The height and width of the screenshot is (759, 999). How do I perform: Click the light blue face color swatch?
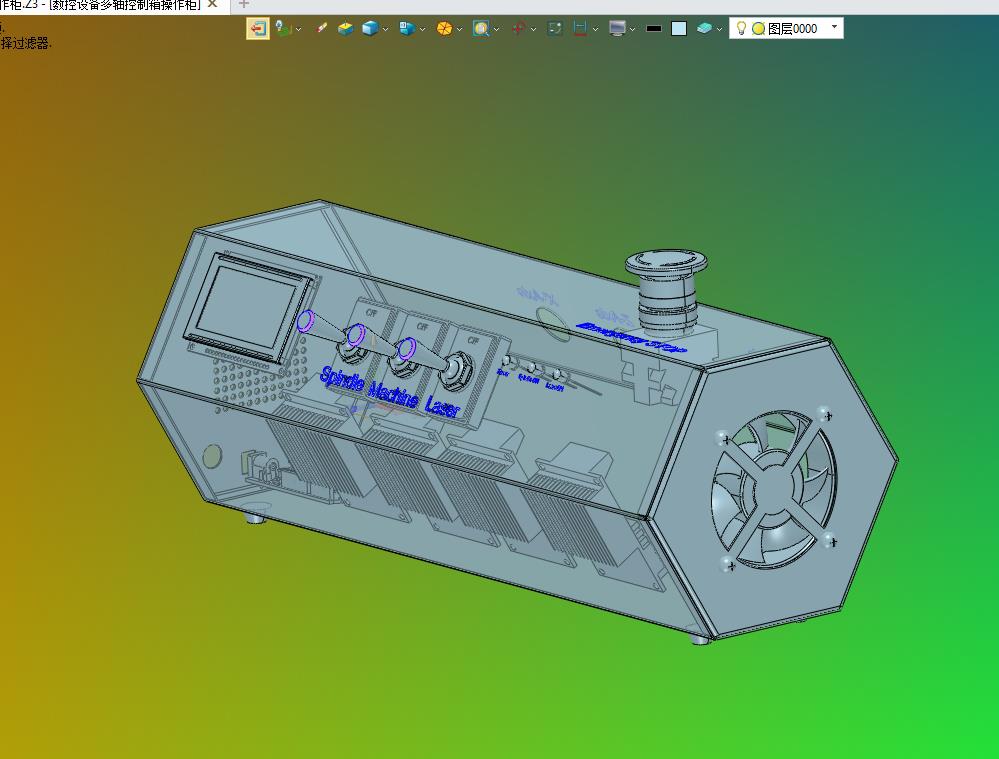click(679, 29)
